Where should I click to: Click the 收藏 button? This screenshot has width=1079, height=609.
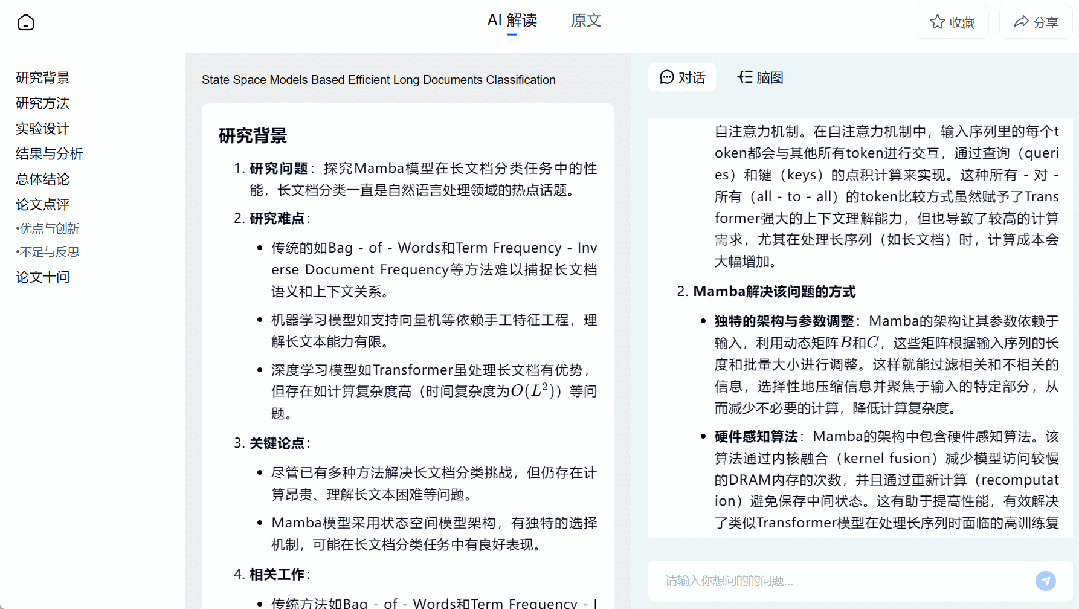coord(951,20)
